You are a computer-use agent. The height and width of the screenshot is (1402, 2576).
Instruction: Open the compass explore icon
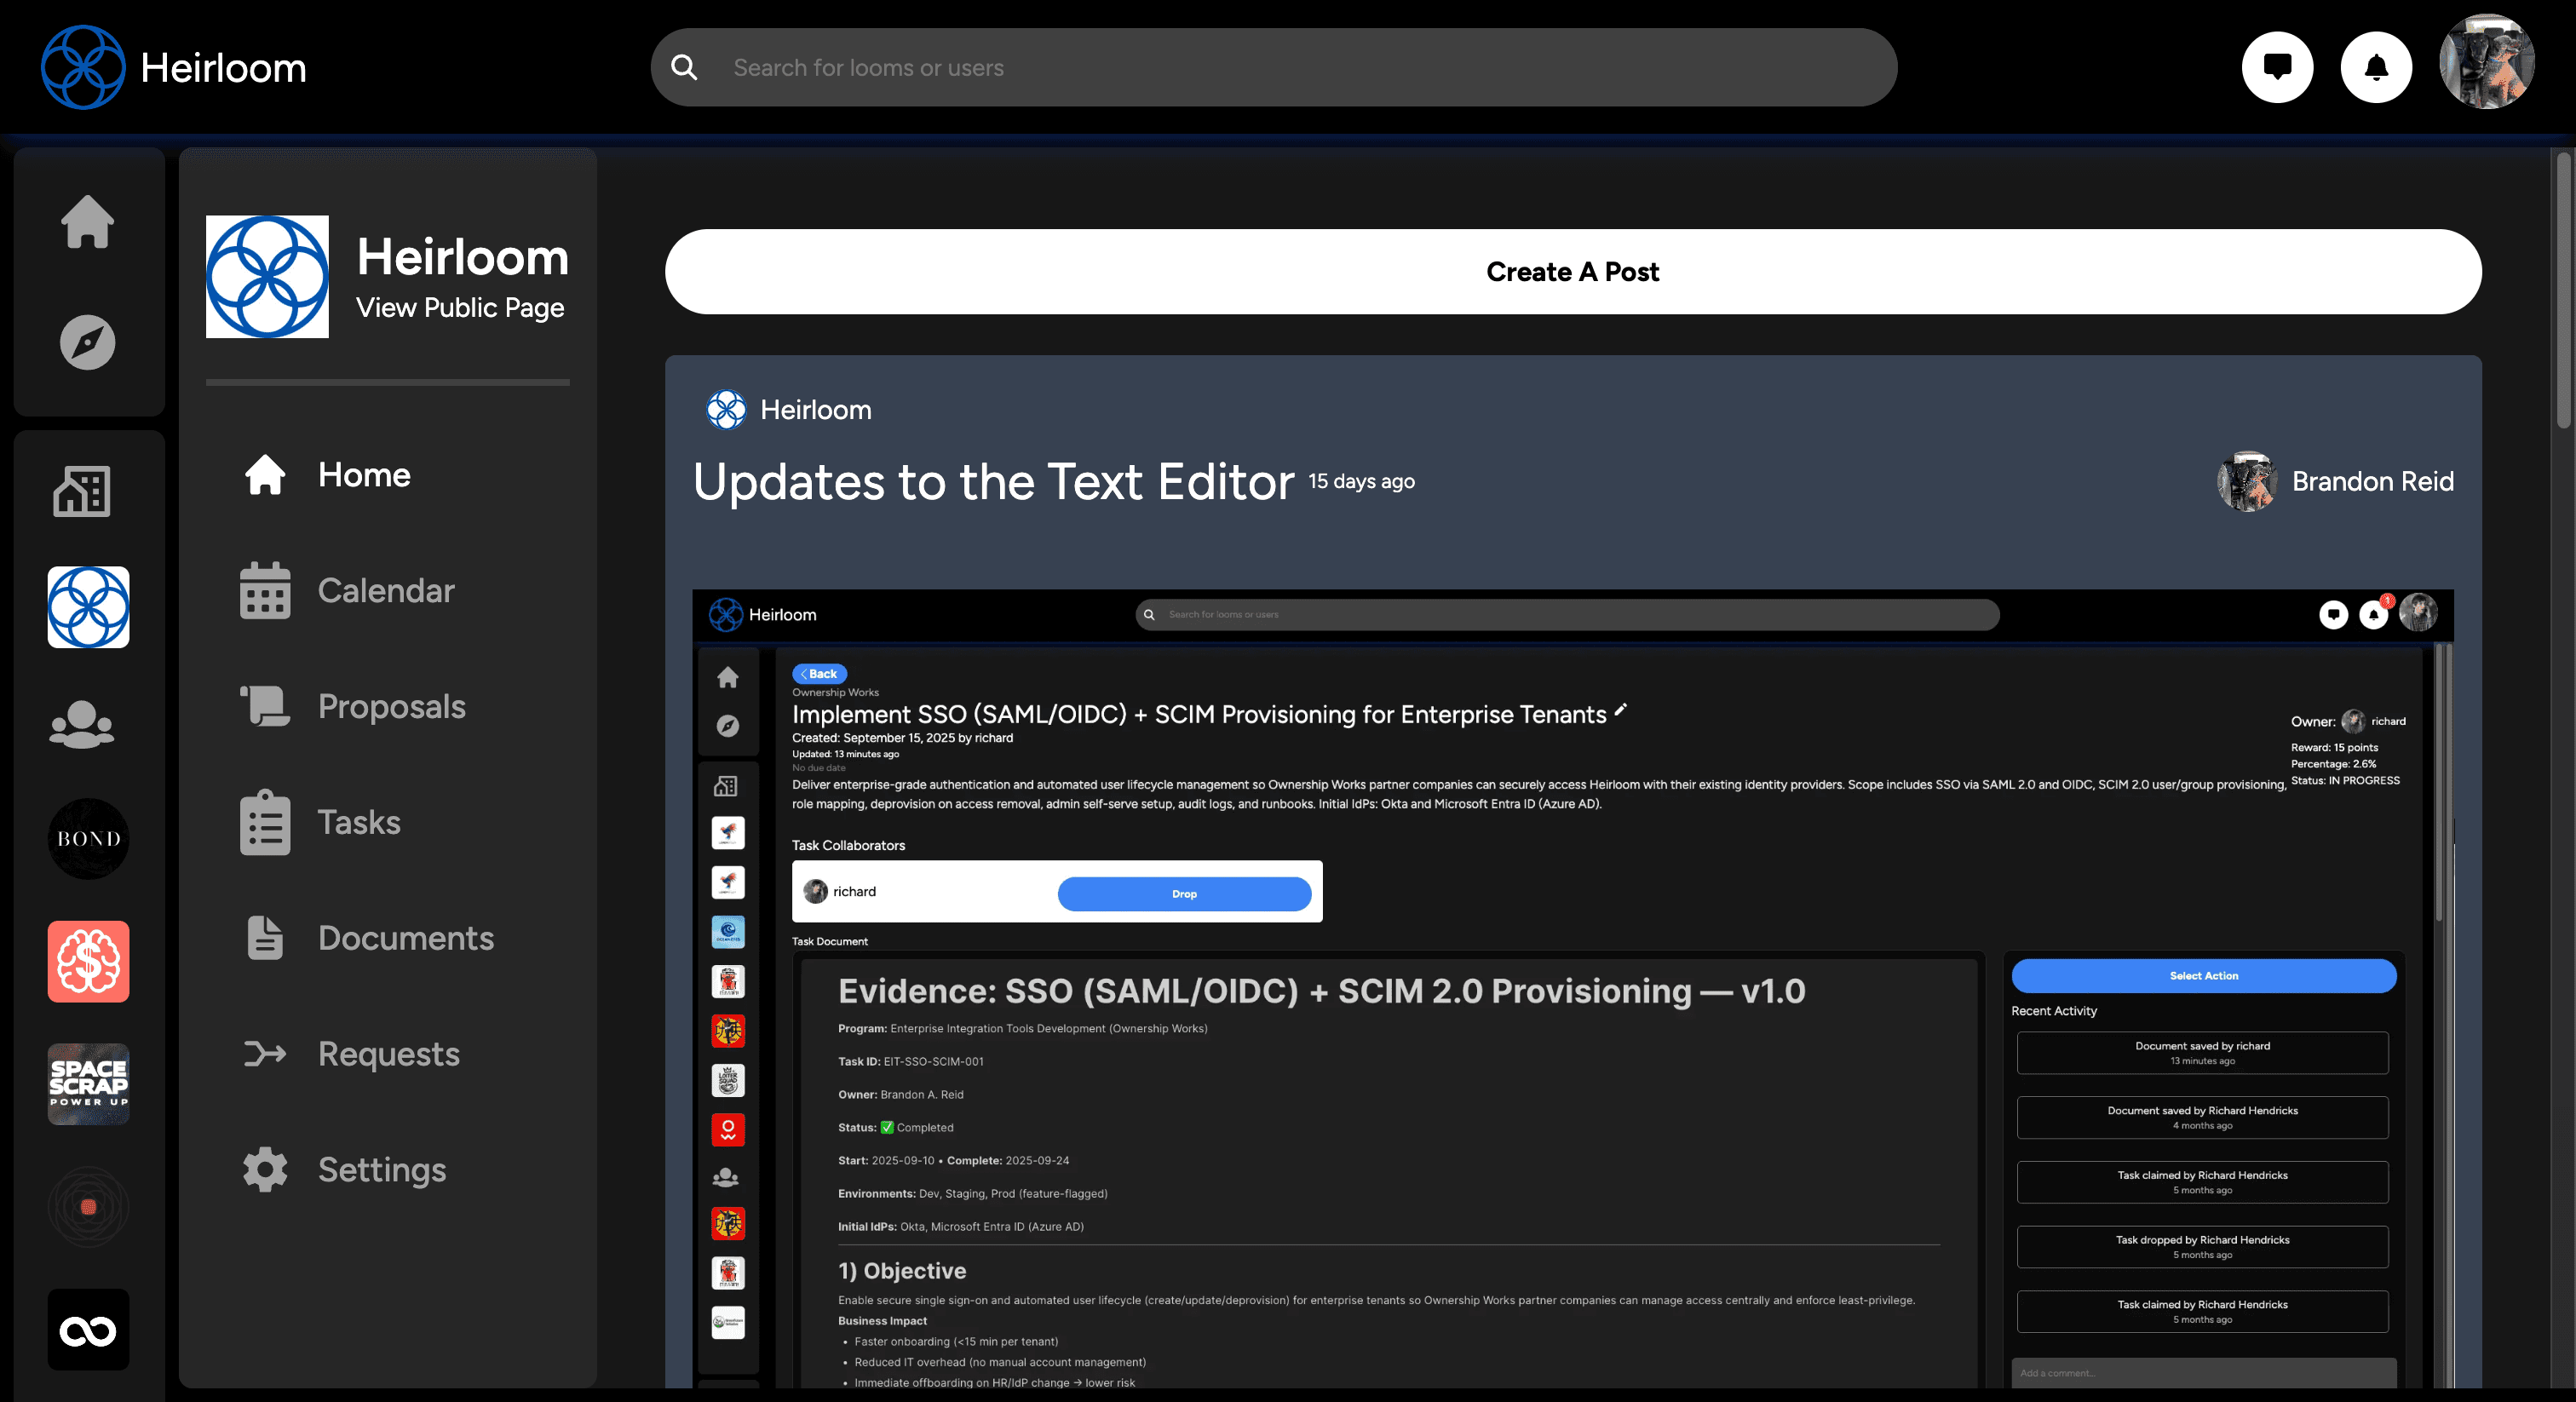pyautogui.click(x=88, y=343)
